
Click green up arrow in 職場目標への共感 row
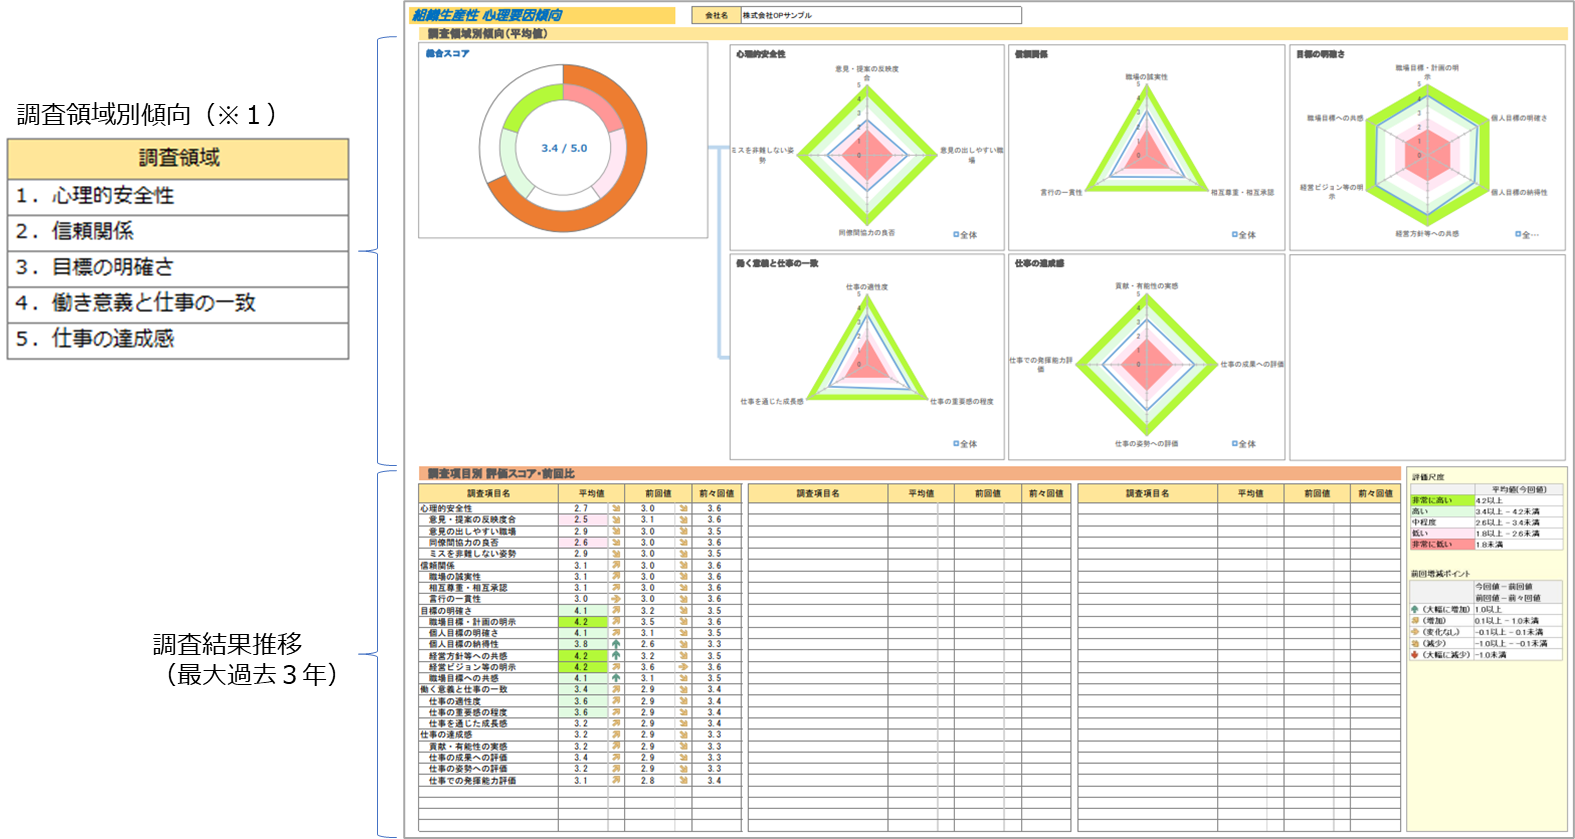tap(616, 679)
